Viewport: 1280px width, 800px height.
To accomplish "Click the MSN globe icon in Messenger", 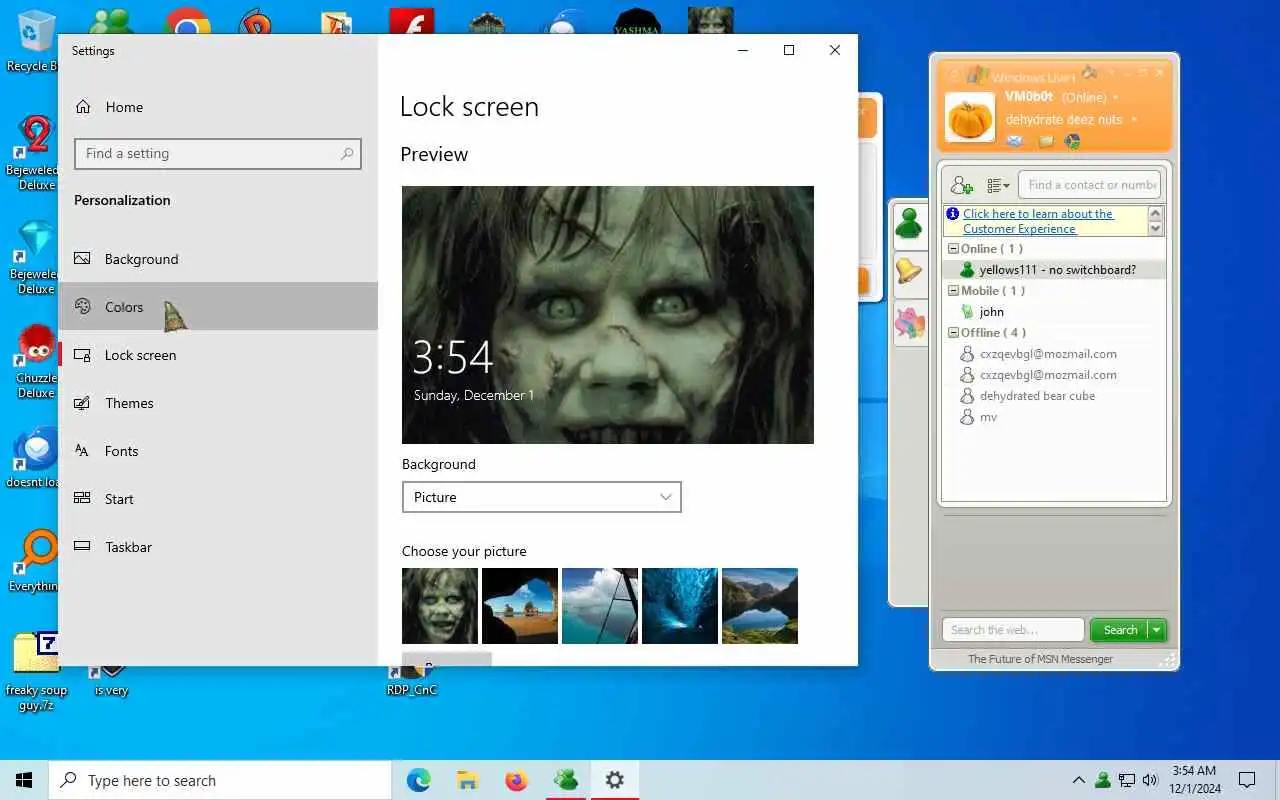I will (1072, 141).
